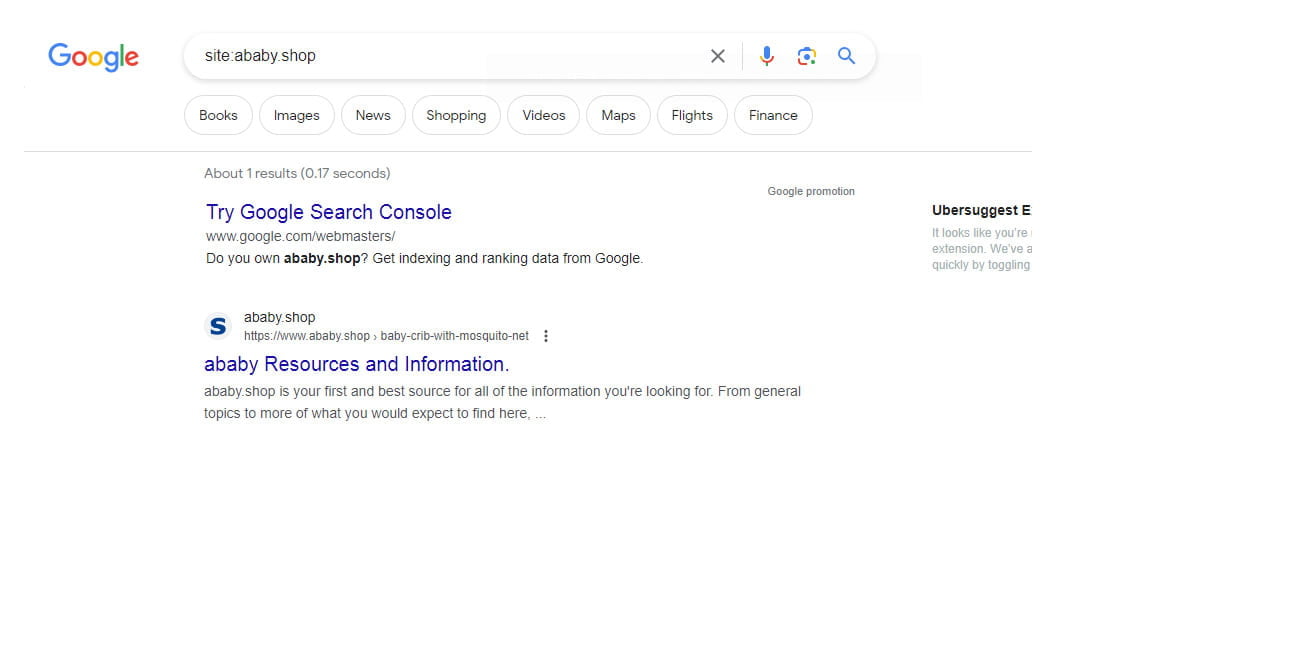Go to the Shopping tab
This screenshot has height=658, width=1291.
coord(456,115)
